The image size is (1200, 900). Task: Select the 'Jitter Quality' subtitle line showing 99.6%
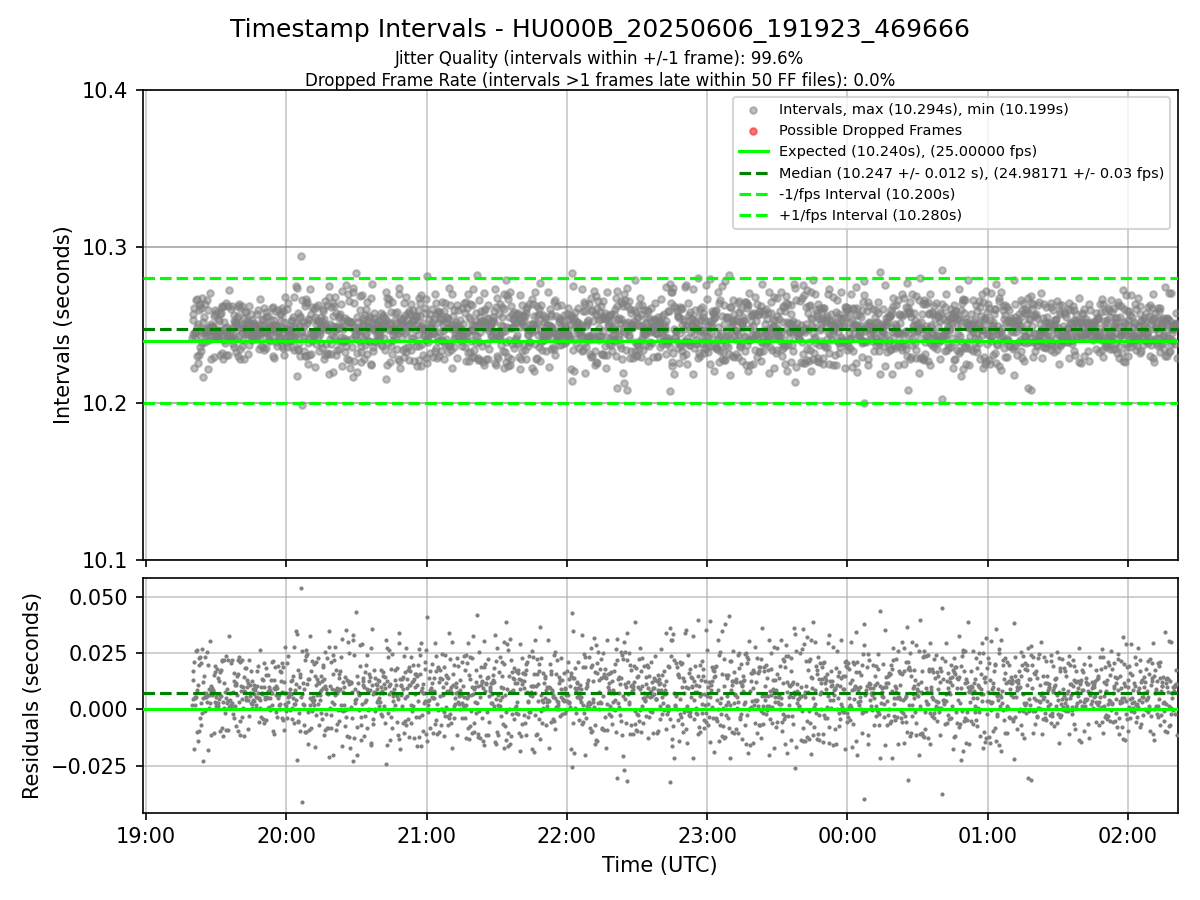click(x=599, y=58)
